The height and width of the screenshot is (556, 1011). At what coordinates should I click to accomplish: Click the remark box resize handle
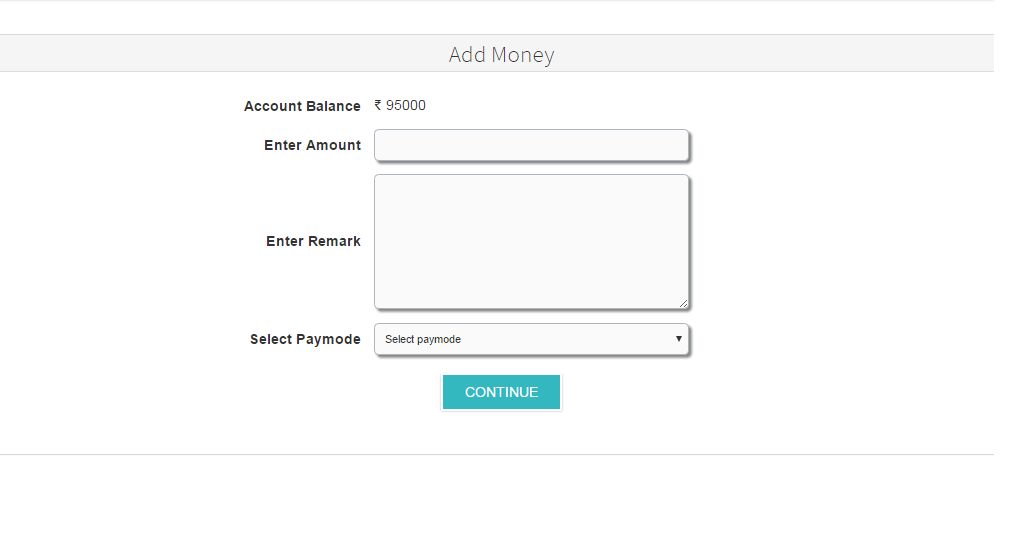(684, 303)
